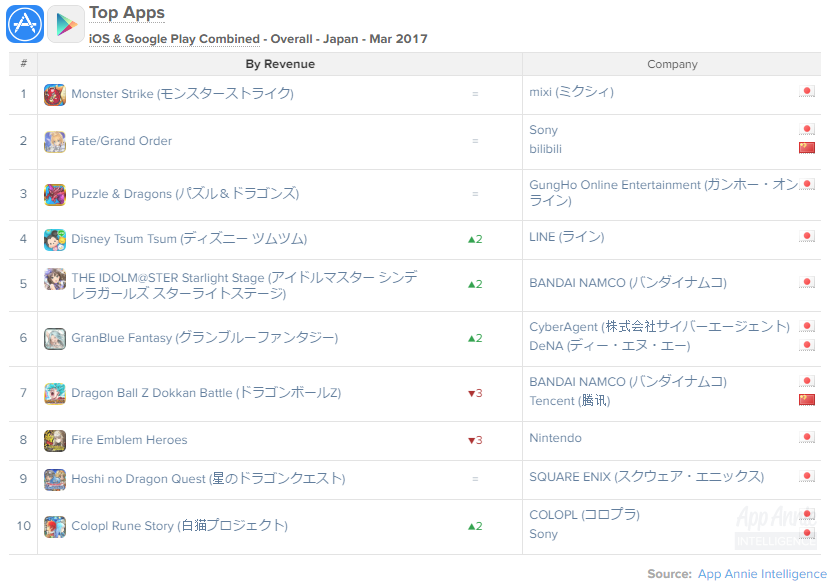Screen dimensions: 834x586
Task: Open the GranBlue Fantasy app icon
Action: tap(55, 339)
